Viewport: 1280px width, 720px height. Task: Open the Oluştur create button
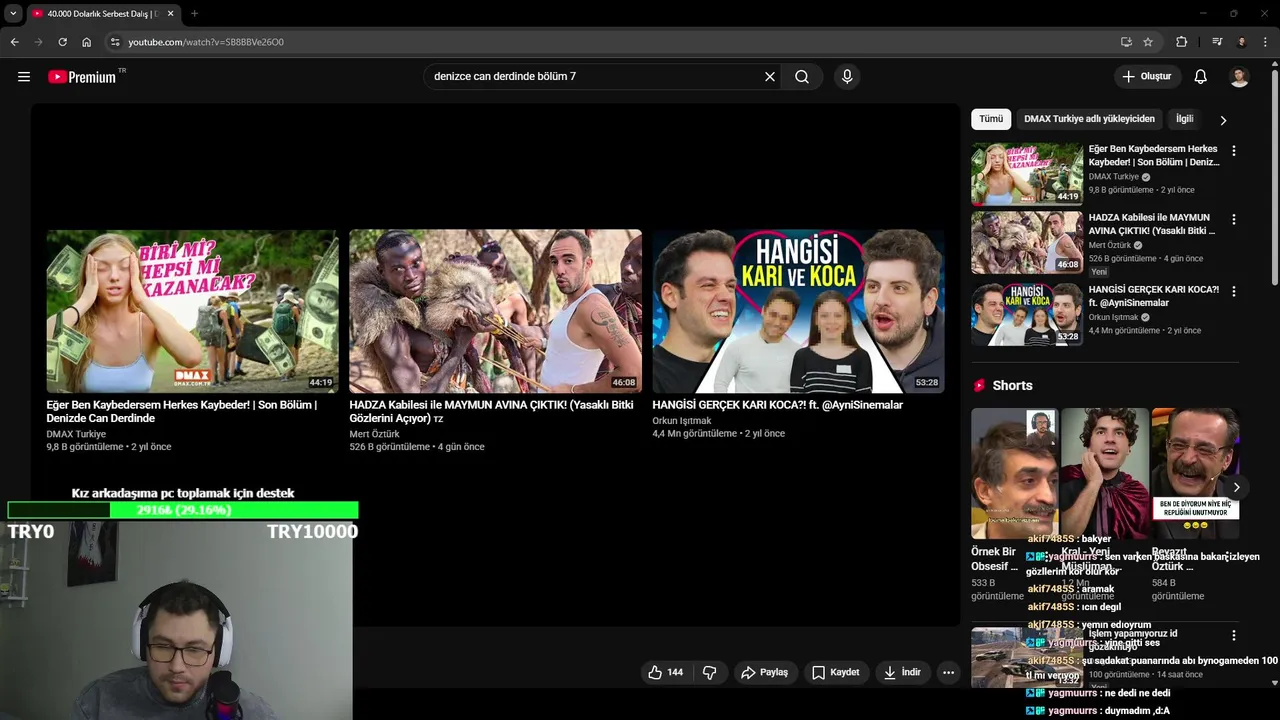pos(1147,76)
